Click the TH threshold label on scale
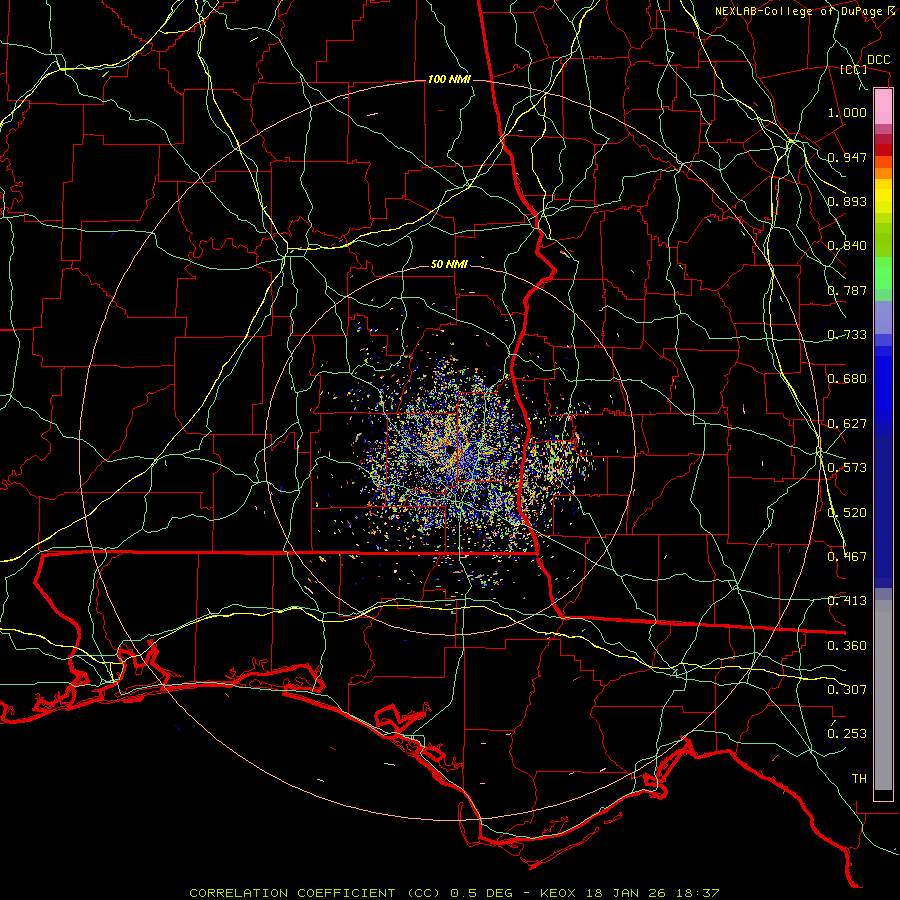This screenshot has height=900, width=900. [859, 779]
